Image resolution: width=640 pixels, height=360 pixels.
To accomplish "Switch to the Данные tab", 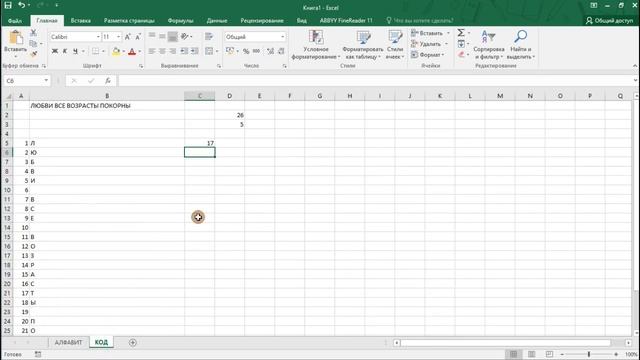I will pos(217,20).
